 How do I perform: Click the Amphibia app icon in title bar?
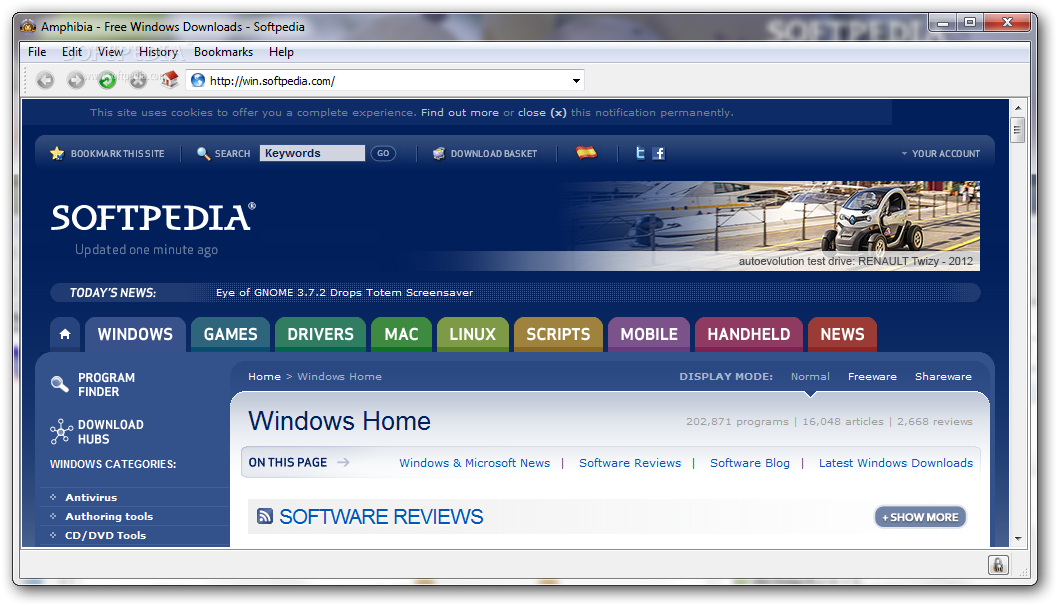pos(28,26)
